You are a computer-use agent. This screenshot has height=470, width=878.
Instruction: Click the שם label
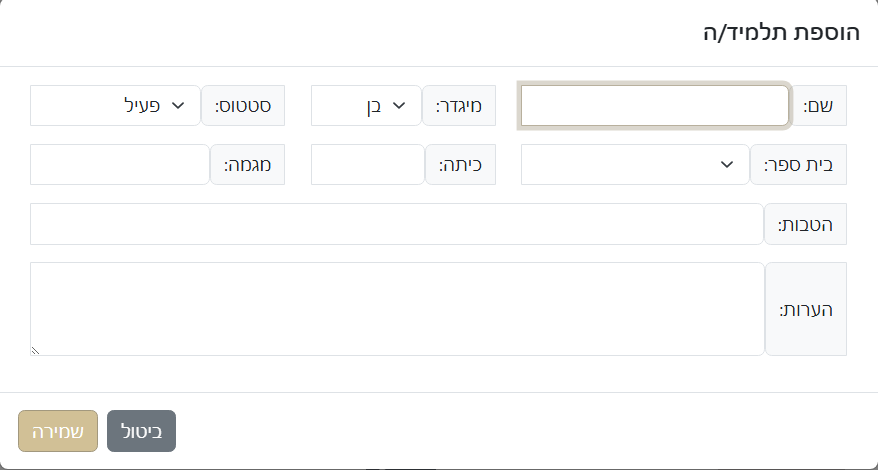tap(819, 106)
